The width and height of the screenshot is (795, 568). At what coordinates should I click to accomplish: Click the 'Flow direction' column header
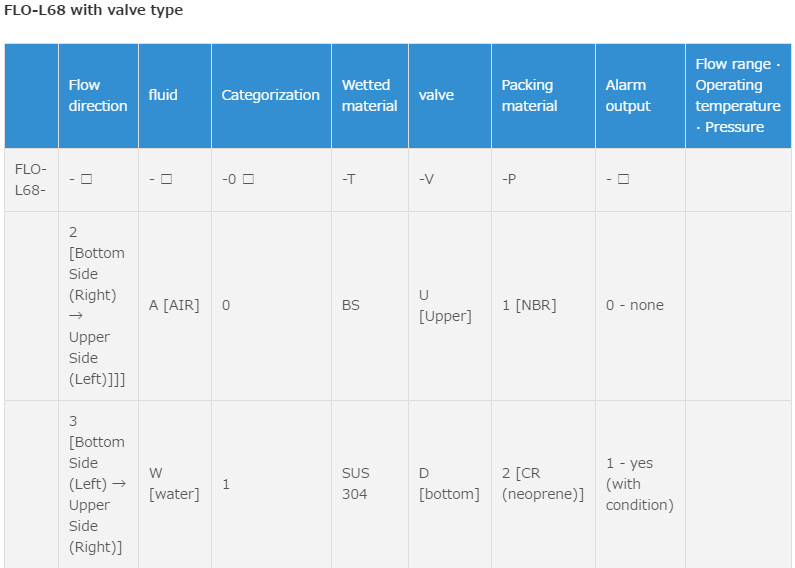click(98, 96)
